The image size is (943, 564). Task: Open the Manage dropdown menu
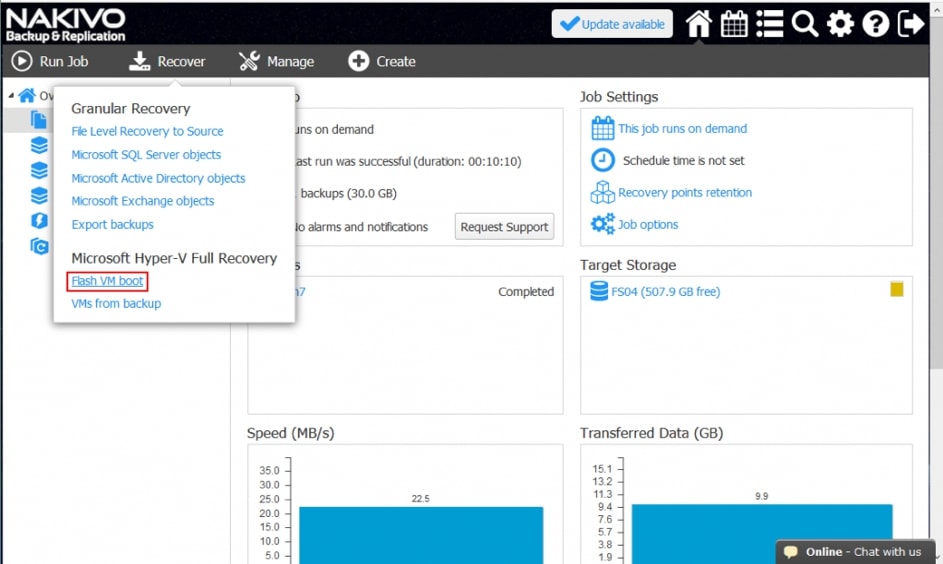pos(277,62)
